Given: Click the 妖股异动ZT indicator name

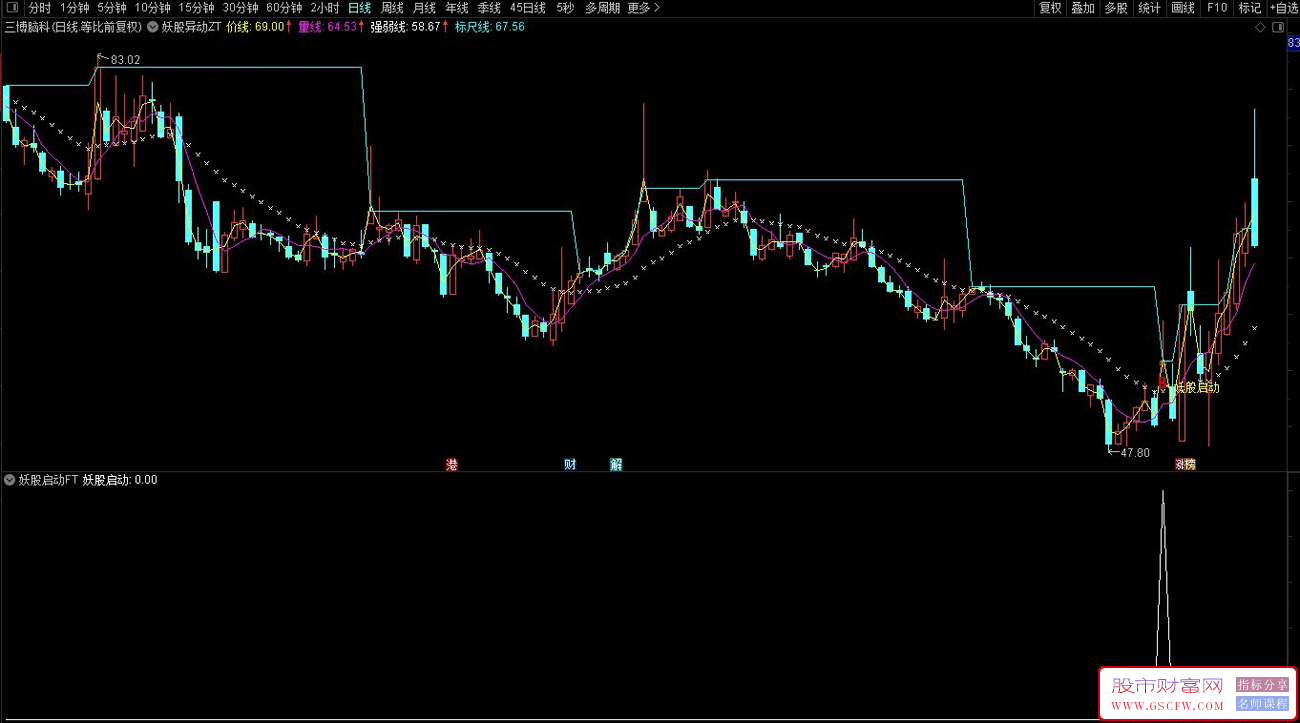Looking at the screenshot, I should [x=191, y=27].
